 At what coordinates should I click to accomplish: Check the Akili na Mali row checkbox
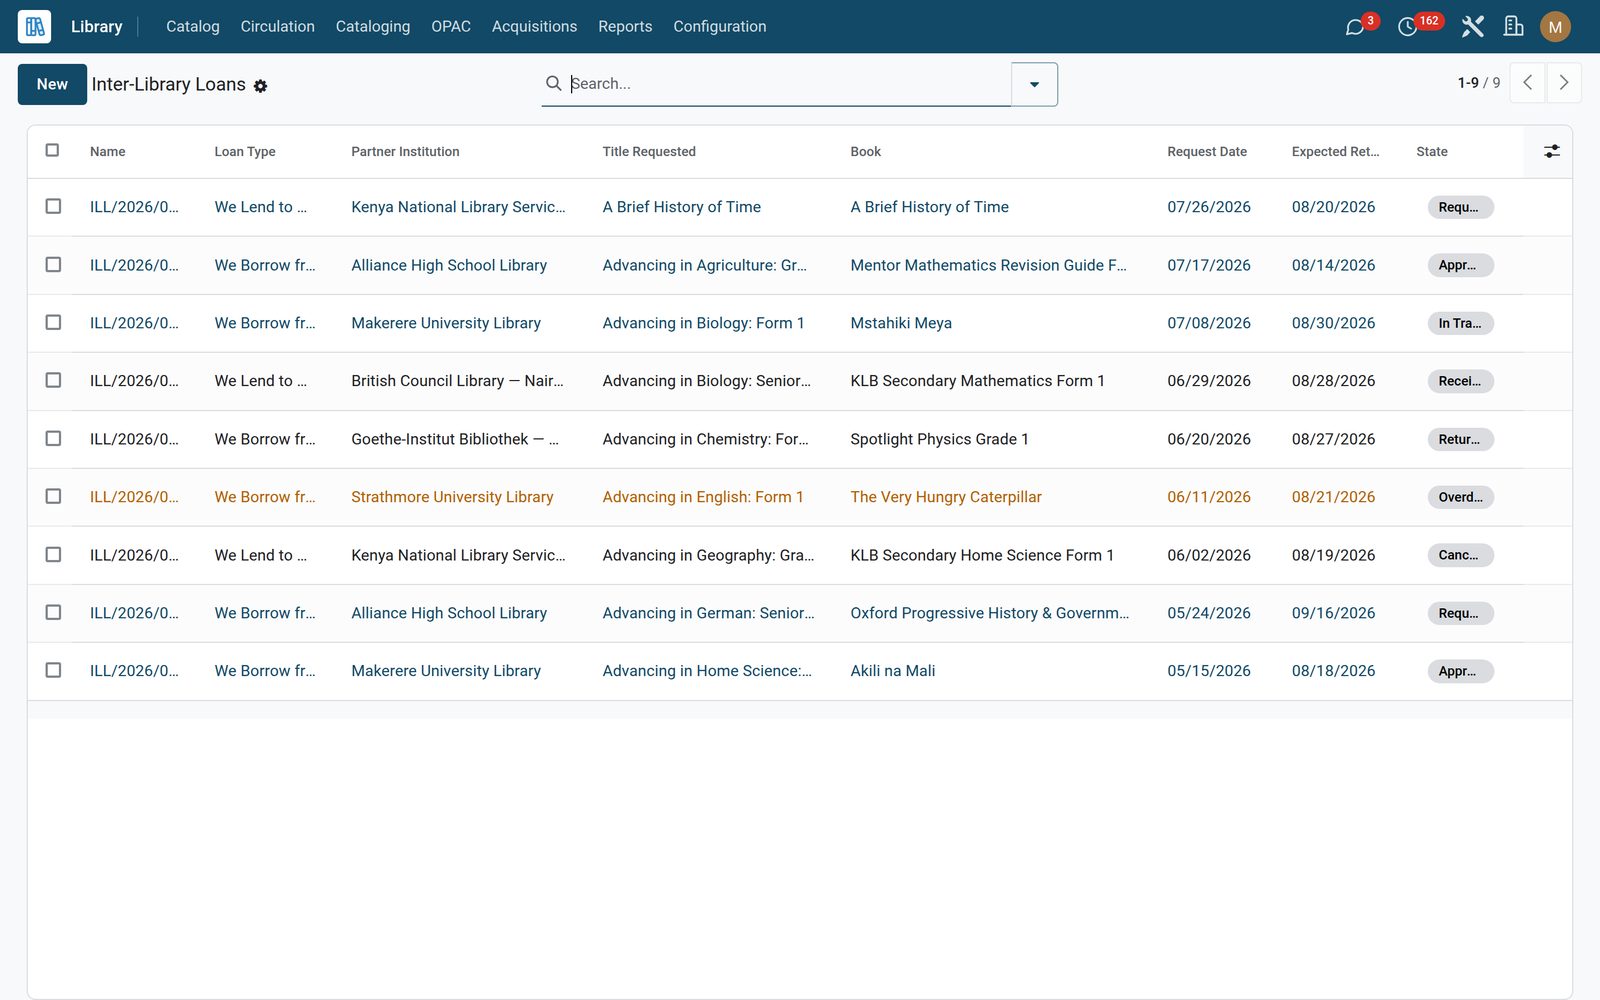[x=53, y=670]
